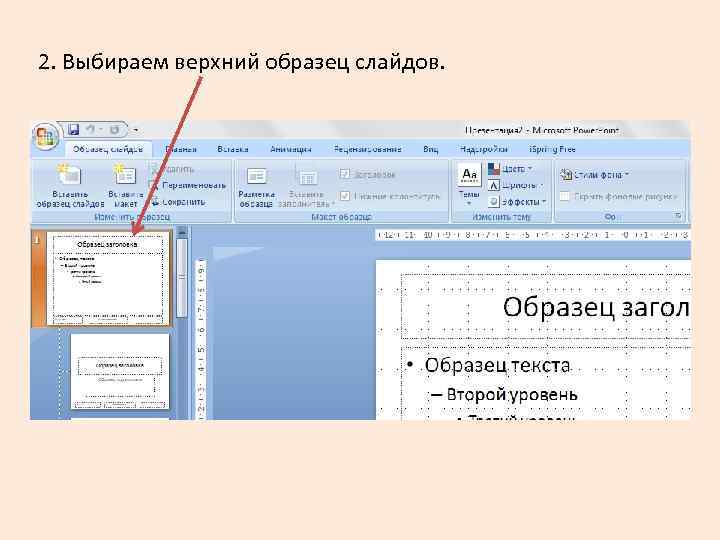Click the horizontal ruler above slide
Image resolution: width=720 pixels, height=540 pixels.
pos(533,235)
